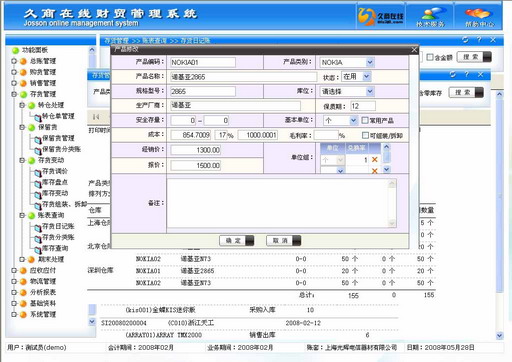The width and height of the screenshot is (512, 362).
Task: Open the 基本单位 个 dropdown
Action: pos(353,120)
